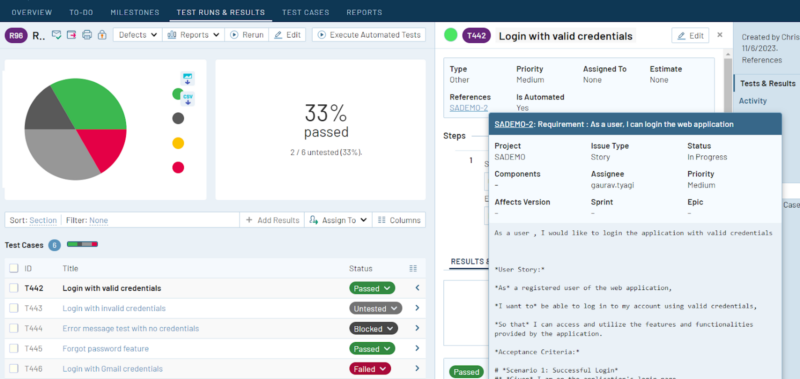Change T443 Untested status dropdown

pyautogui.click(x=376, y=308)
